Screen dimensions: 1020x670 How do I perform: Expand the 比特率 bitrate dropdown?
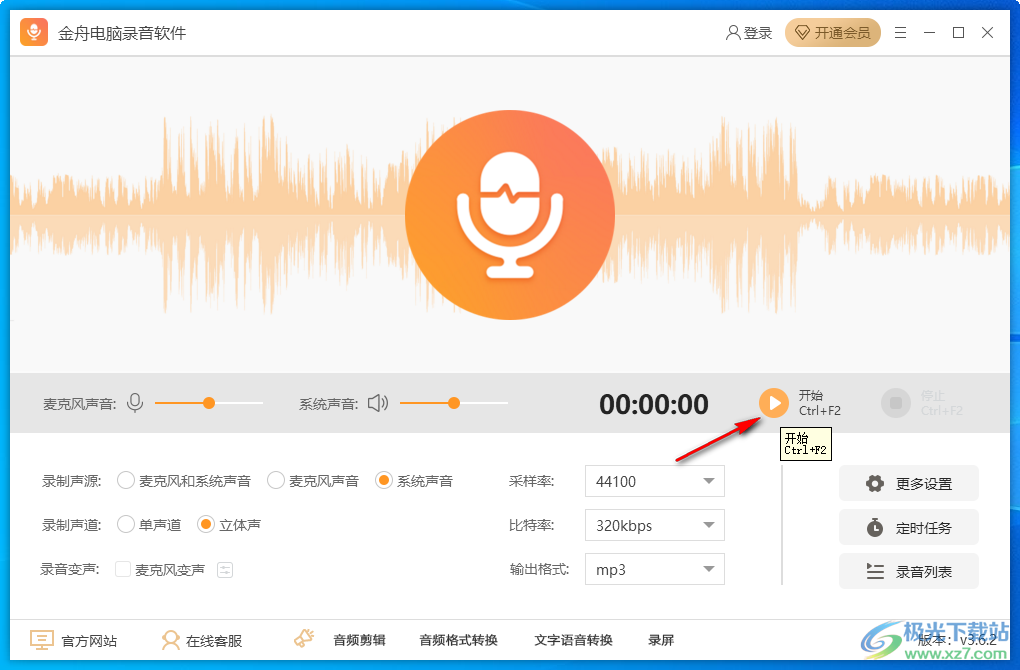[x=654, y=525]
